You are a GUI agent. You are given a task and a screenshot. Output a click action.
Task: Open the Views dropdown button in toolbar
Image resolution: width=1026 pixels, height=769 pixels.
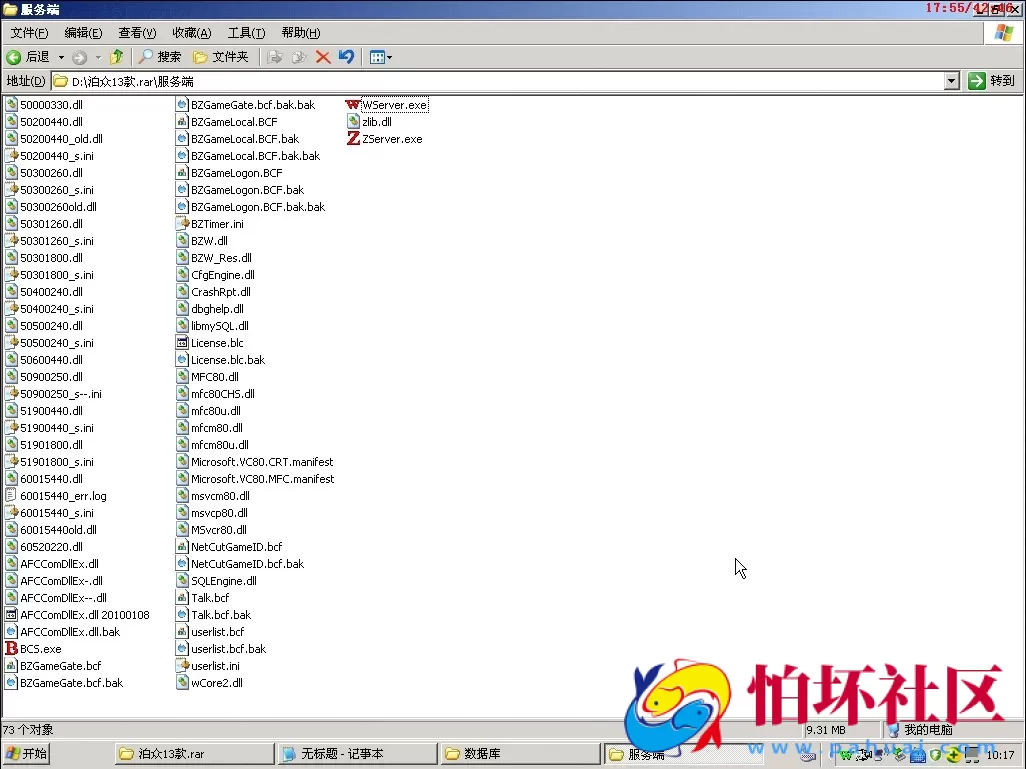[x=380, y=57]
